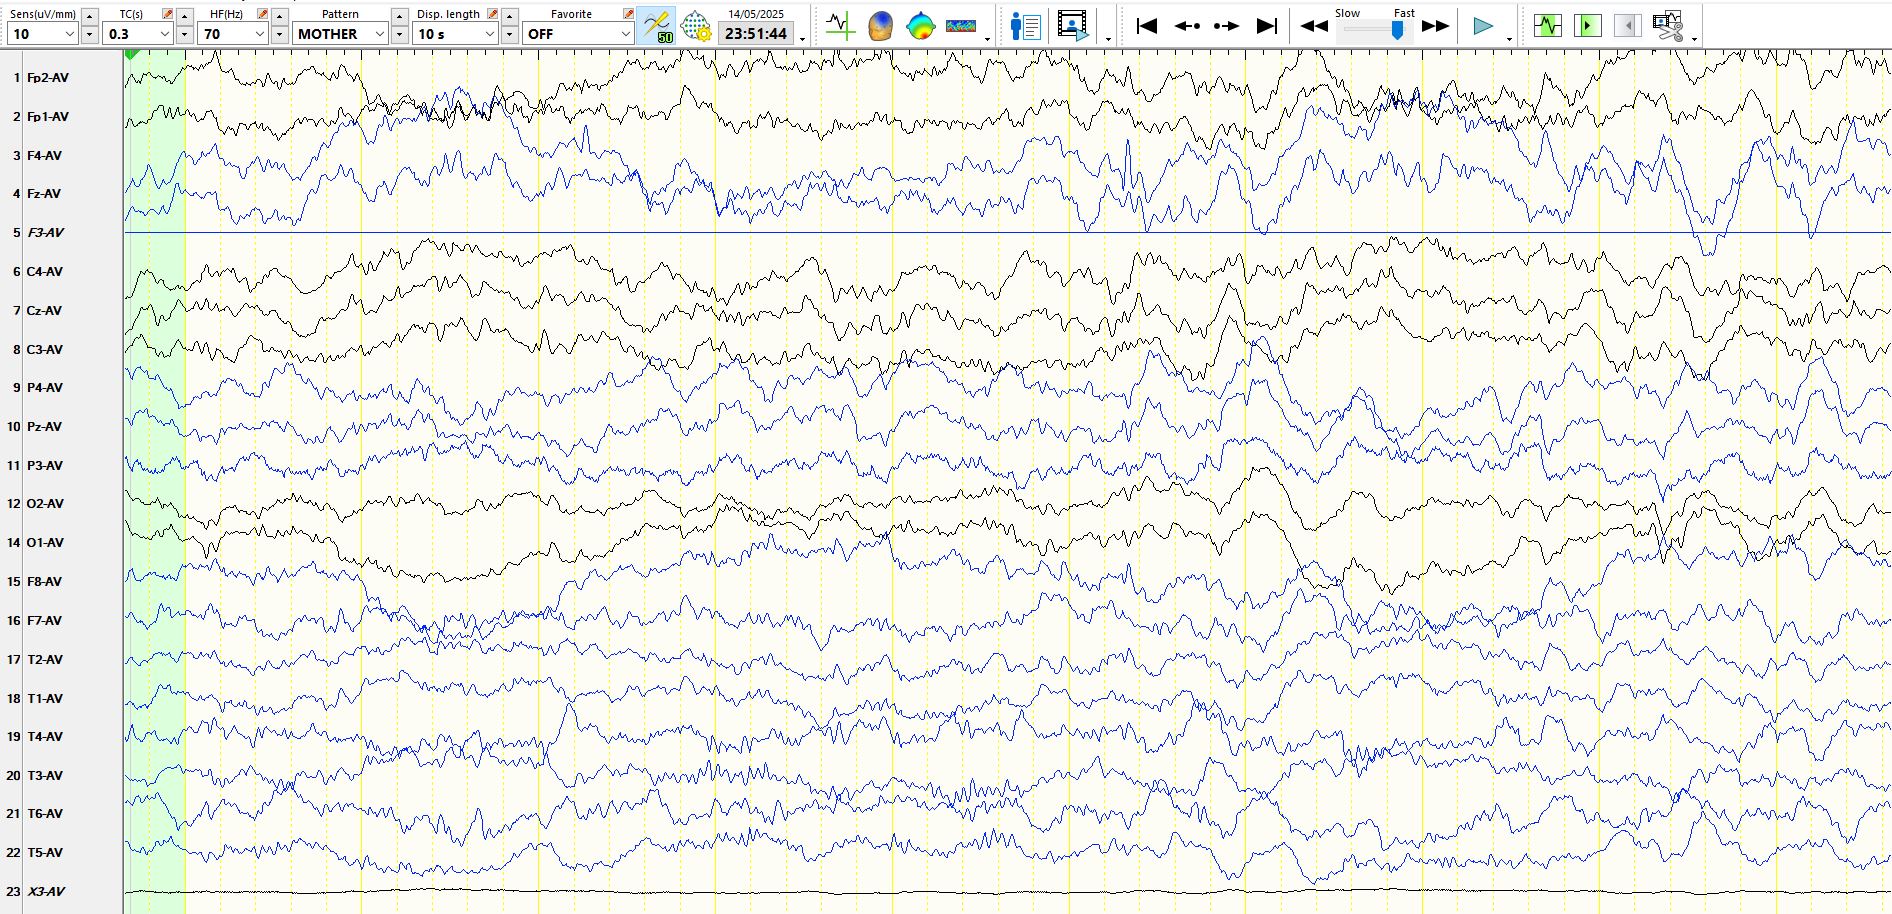This screenshot has height=914, width=1892.
Task: Select the Cz-AV channel label
Action: [x=44, y=311]
